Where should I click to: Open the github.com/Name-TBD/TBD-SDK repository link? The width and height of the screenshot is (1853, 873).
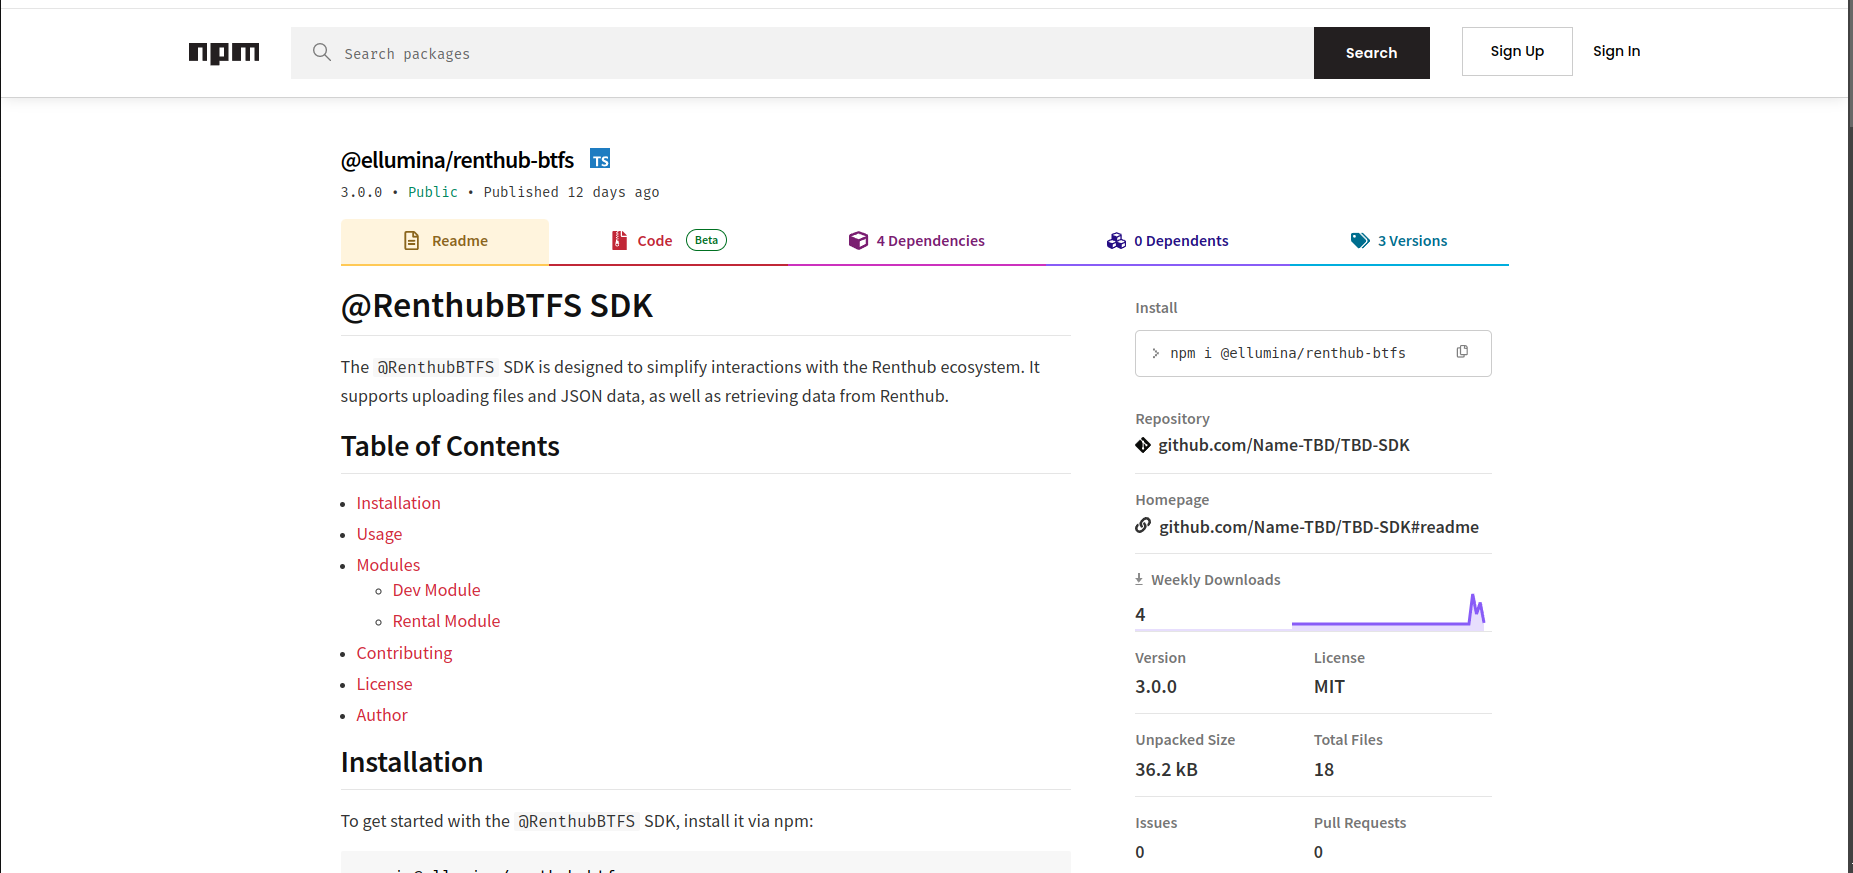coord(1284,445)
